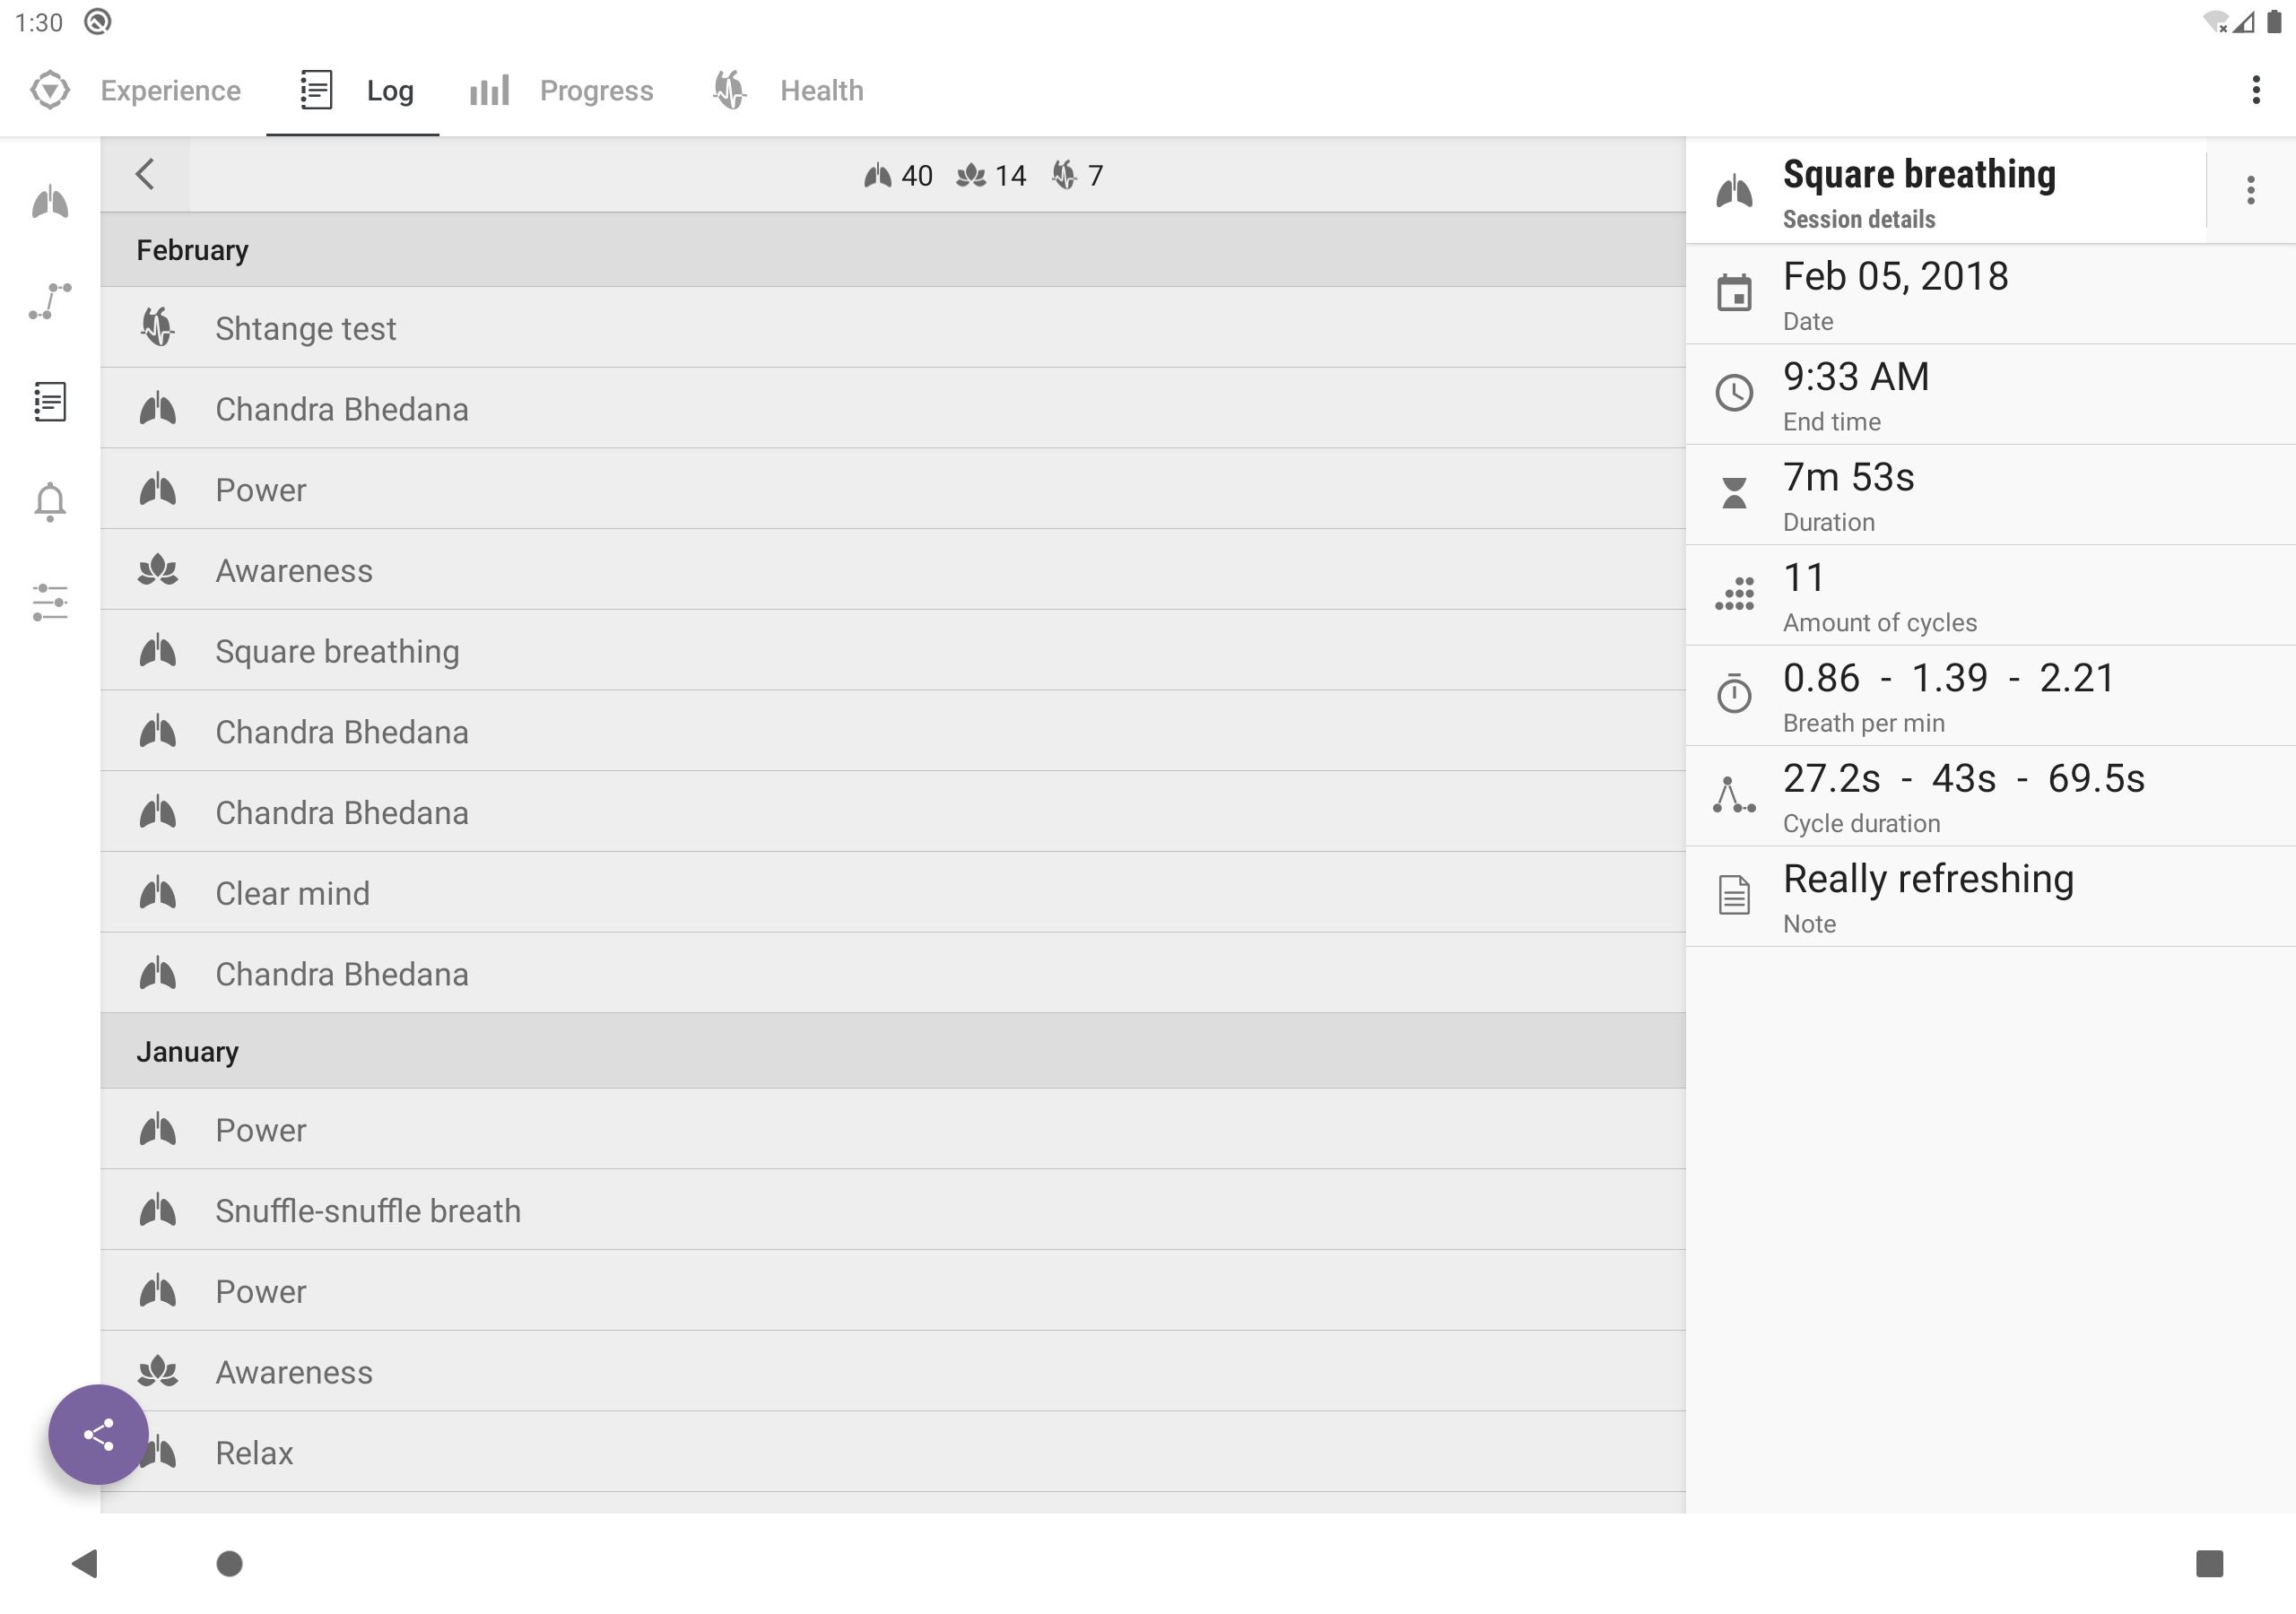The height and width of the screenshot is (1614, 2296).
Task: Open first Chandra Bhedana entry under Shtange test
Action: pos(892,409)
